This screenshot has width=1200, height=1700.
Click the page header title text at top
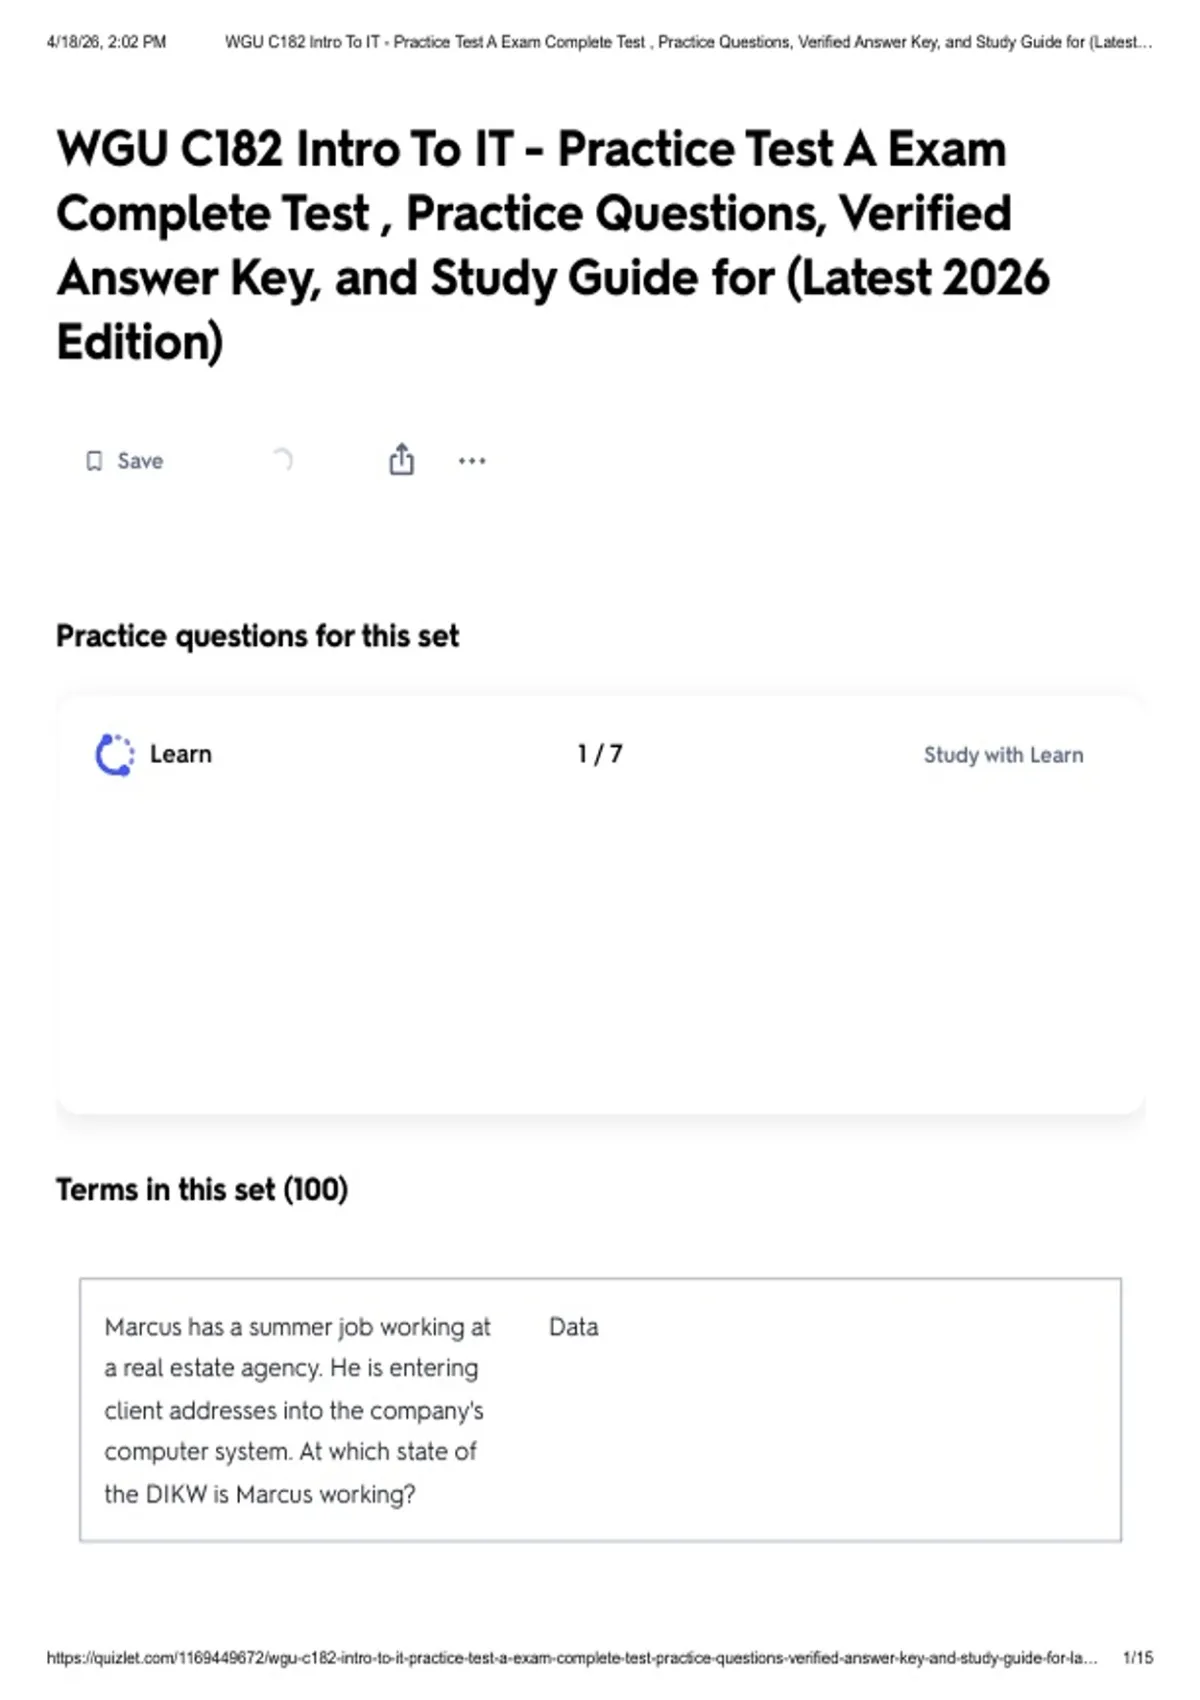688,42
